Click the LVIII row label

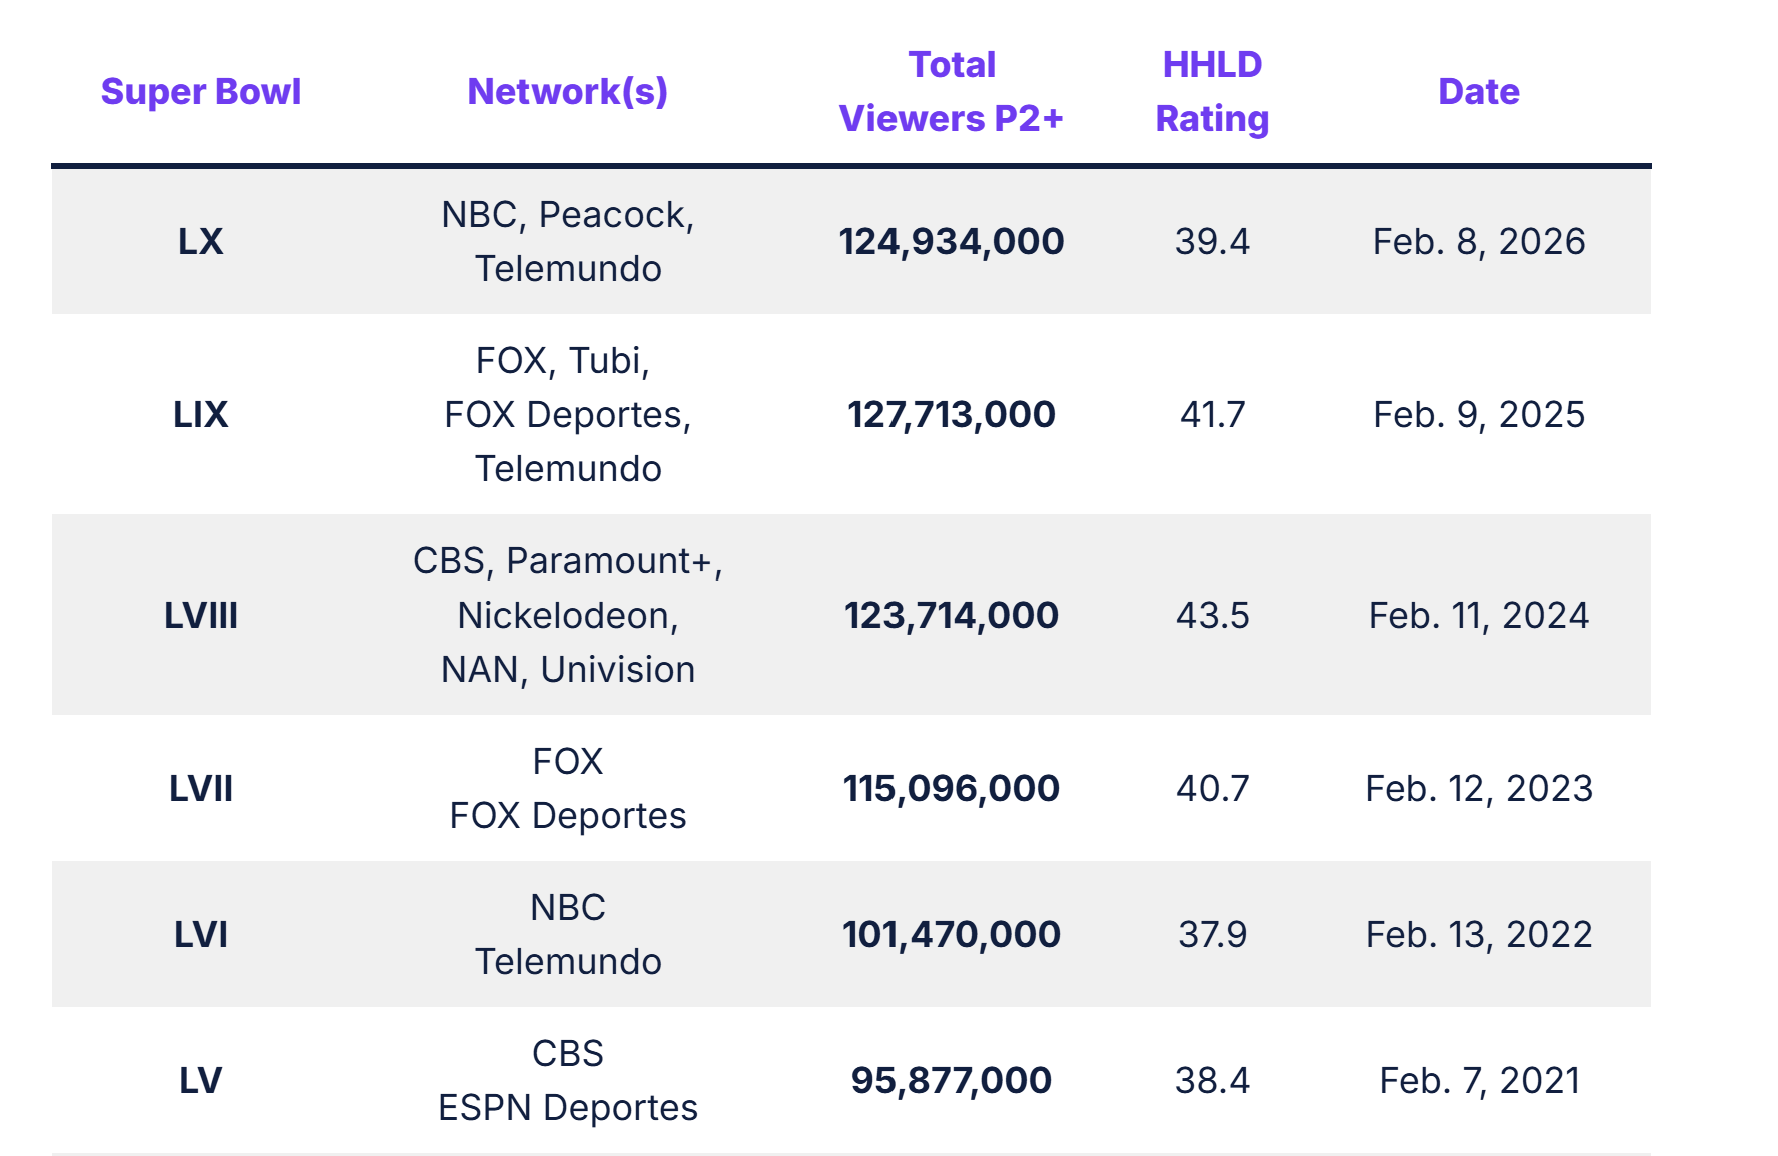(200, 616)
